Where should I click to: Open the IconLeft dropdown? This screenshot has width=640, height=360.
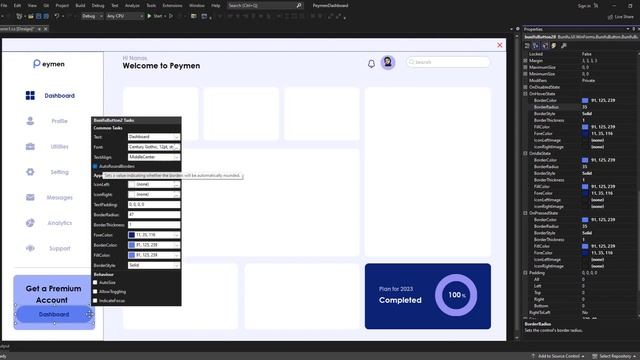176,184
